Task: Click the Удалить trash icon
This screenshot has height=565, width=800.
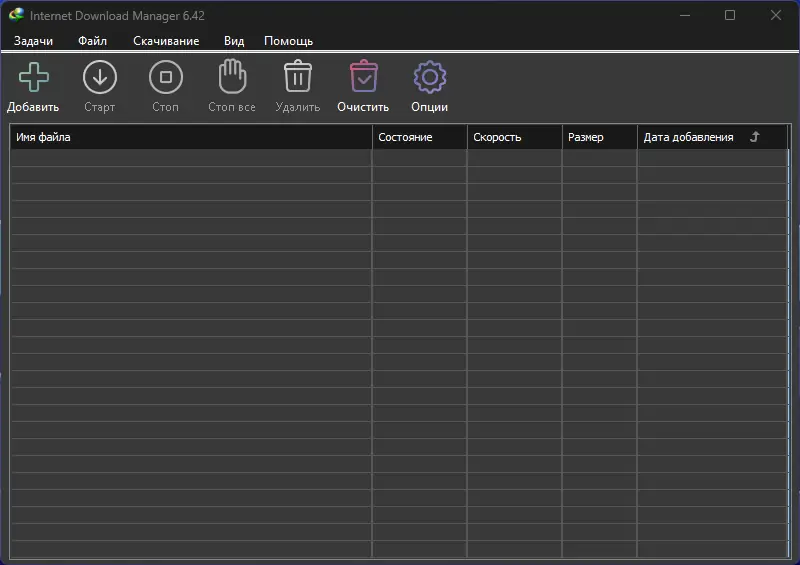Action: 298,77
